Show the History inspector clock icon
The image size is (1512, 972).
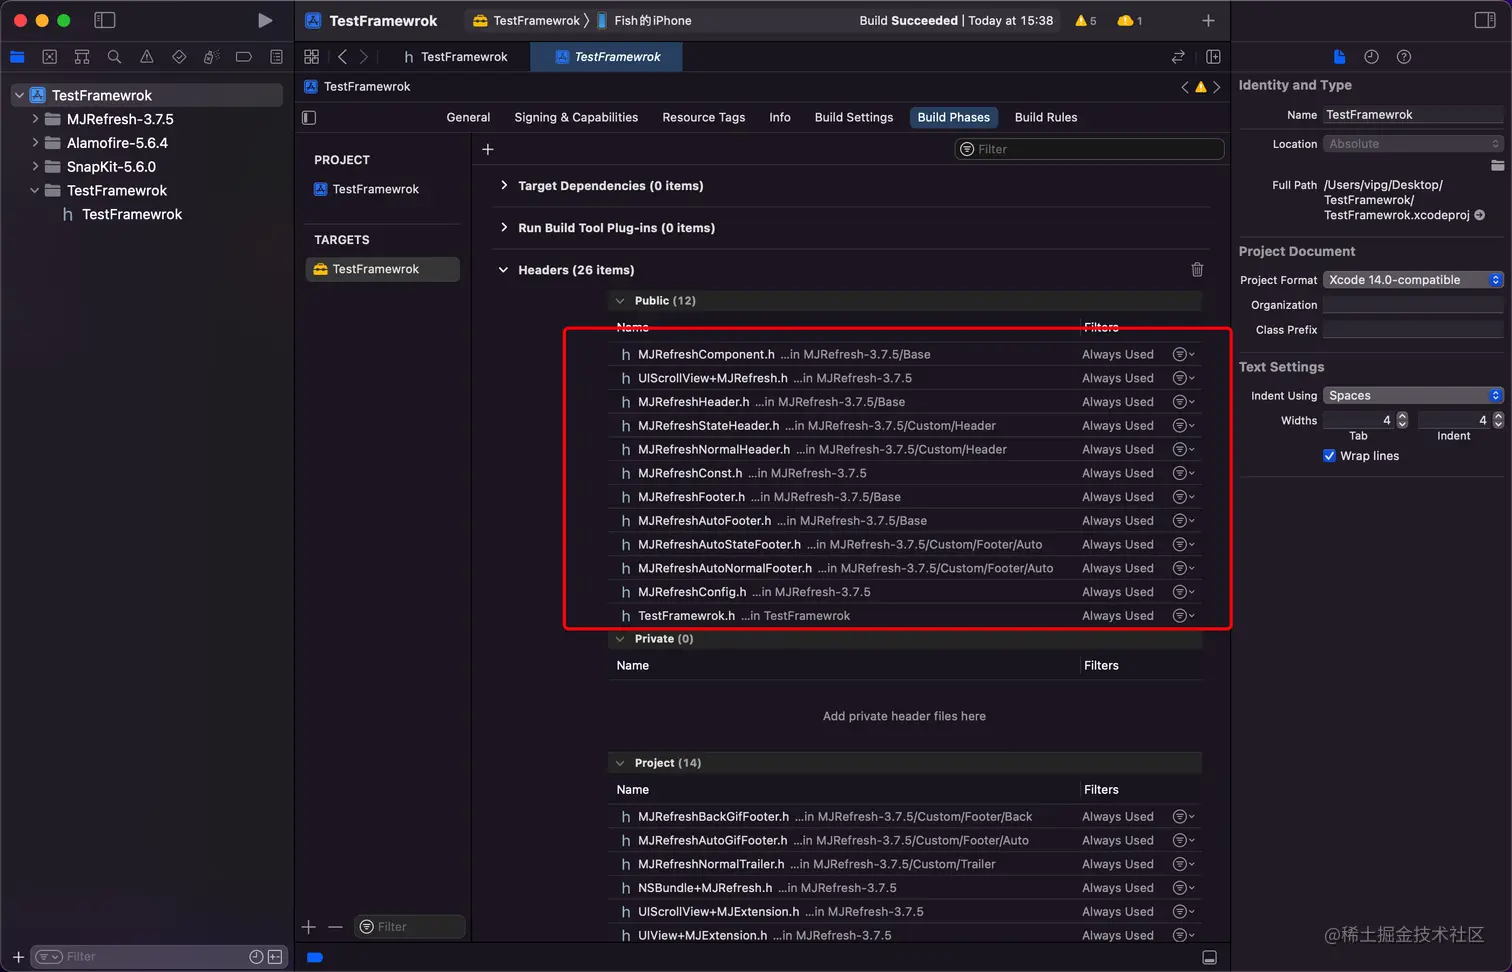click(x=1371, y=57)
